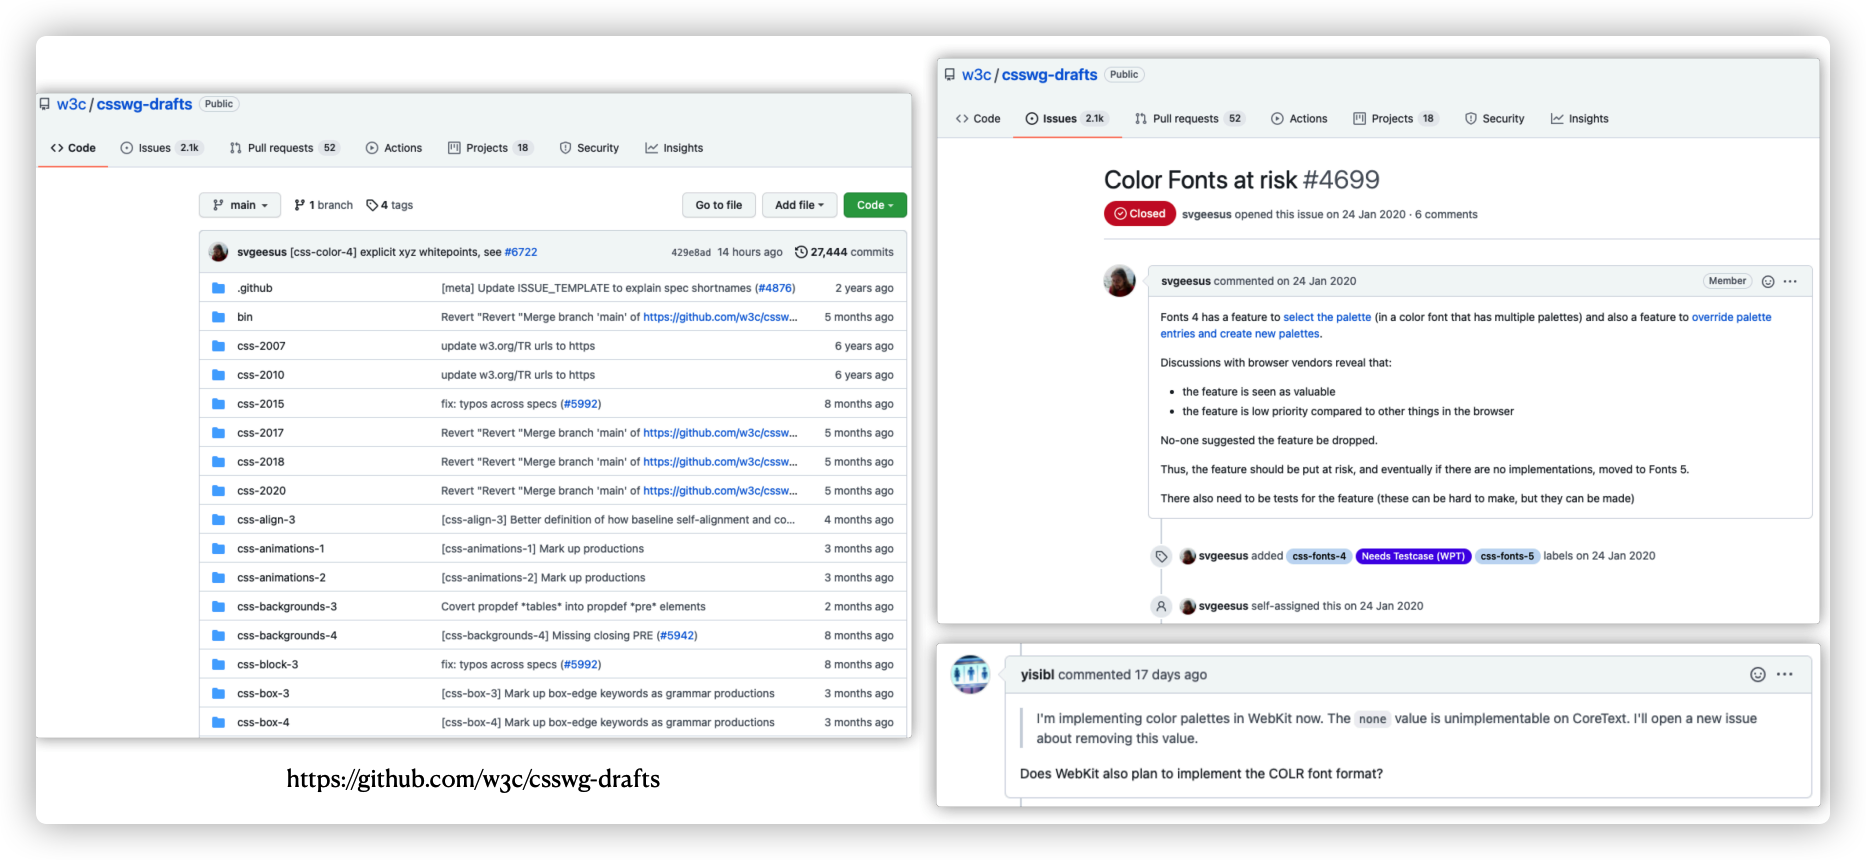Expand the Add file dropdown
1866x860 pixels.
[799, 205]
